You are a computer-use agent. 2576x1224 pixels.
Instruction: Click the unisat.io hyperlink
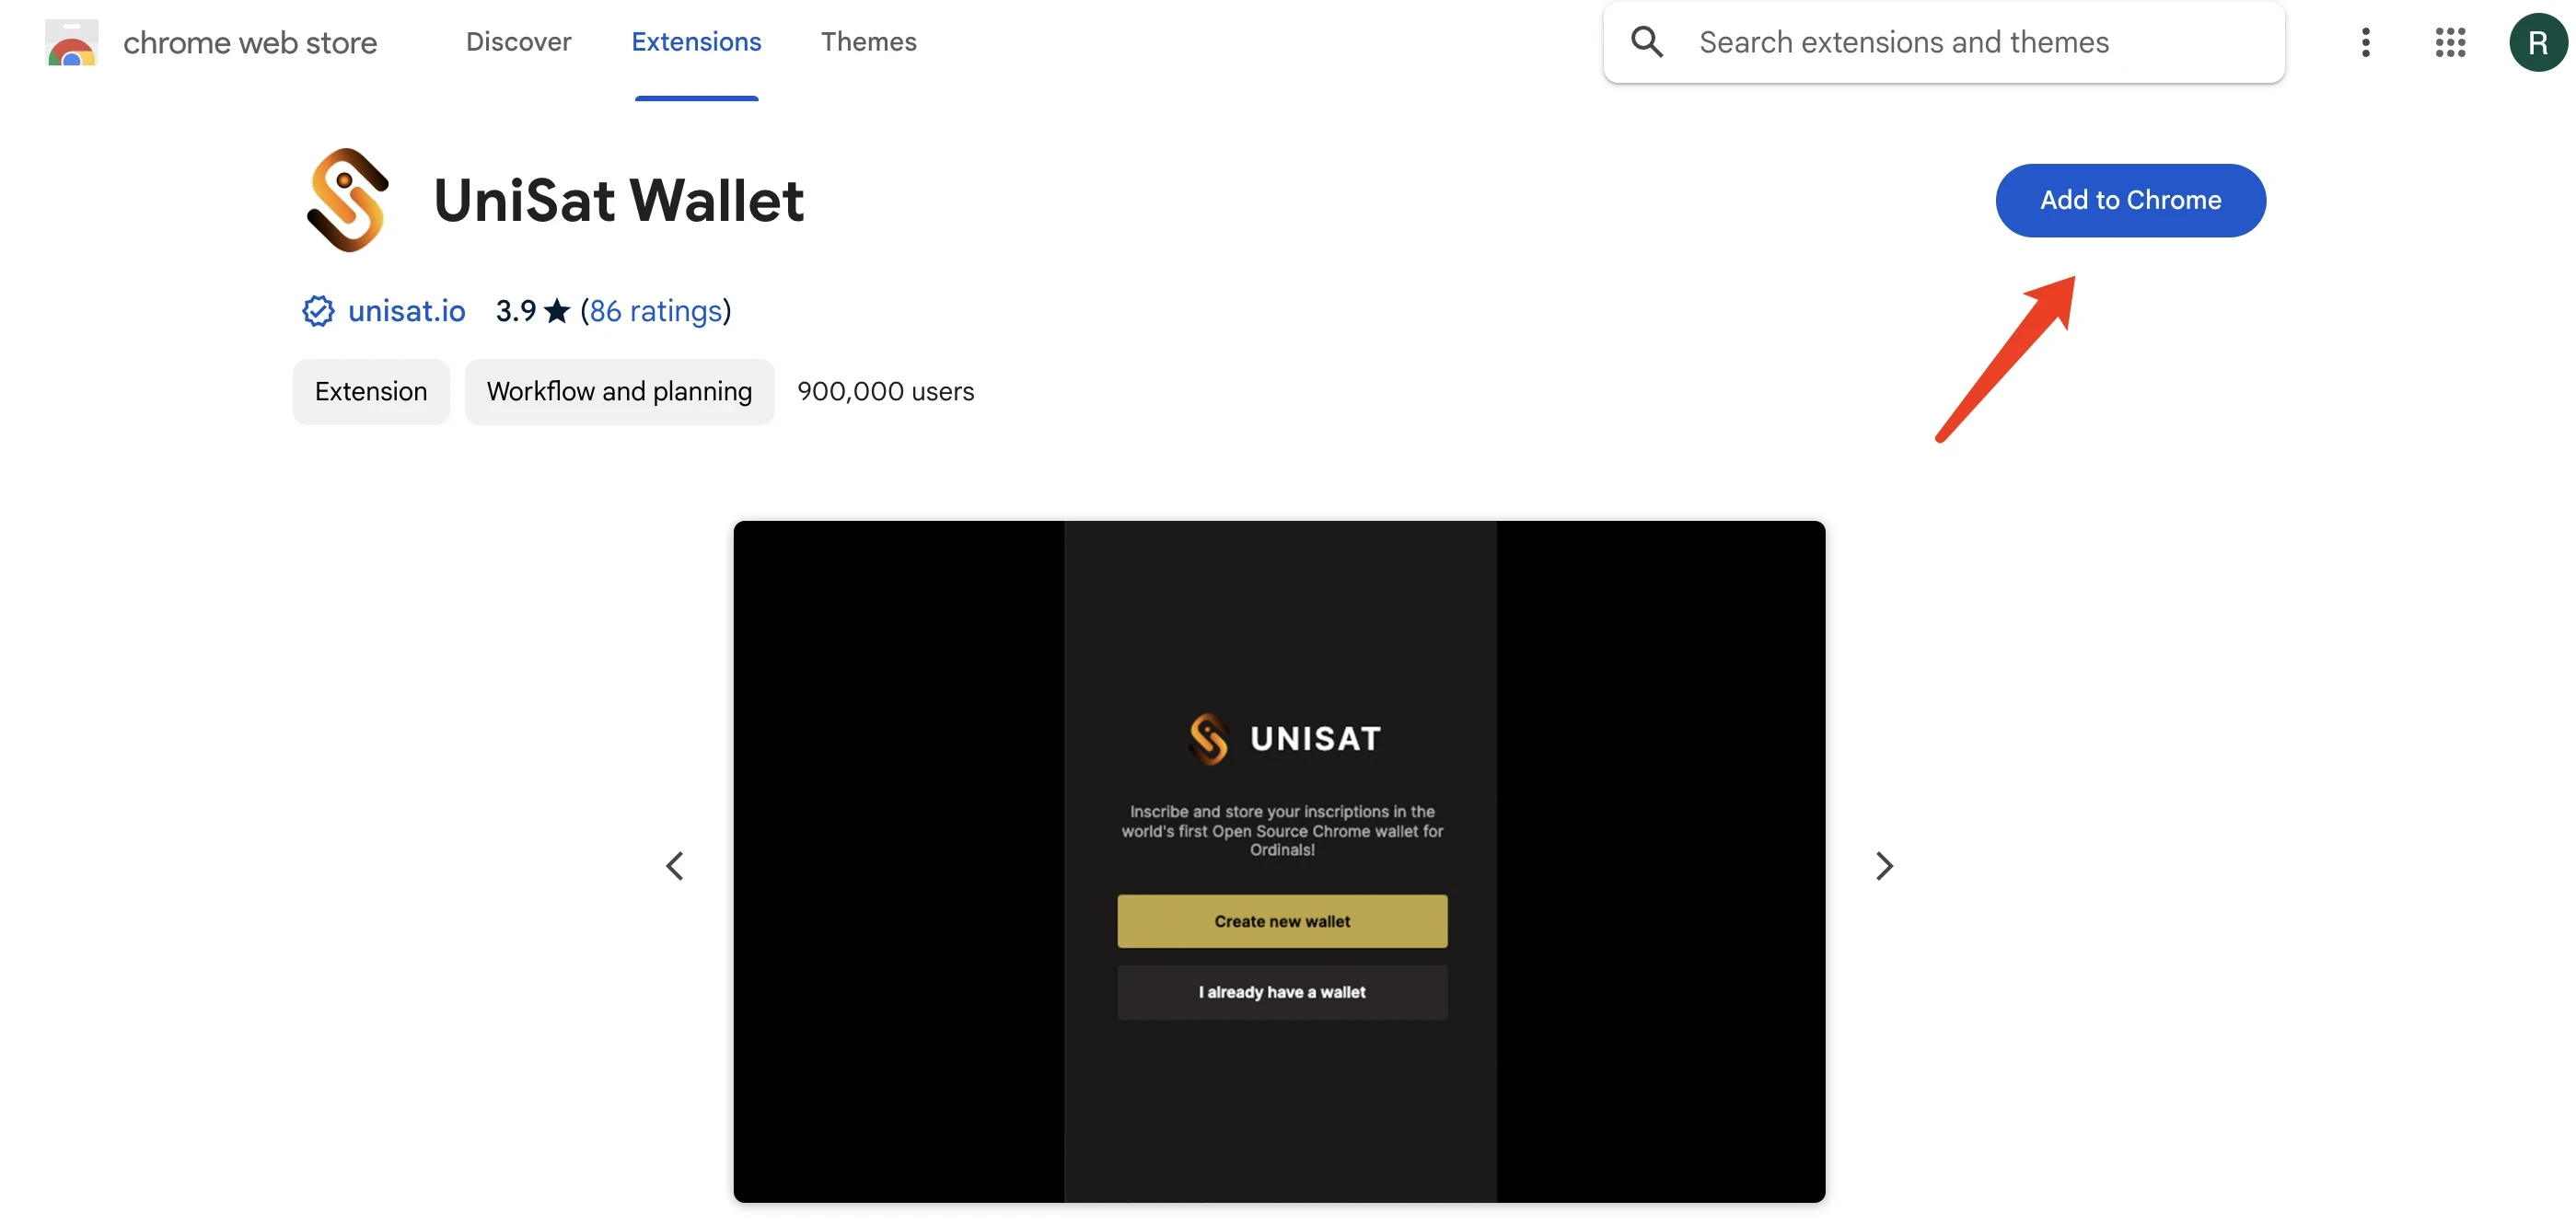point(406,310)
